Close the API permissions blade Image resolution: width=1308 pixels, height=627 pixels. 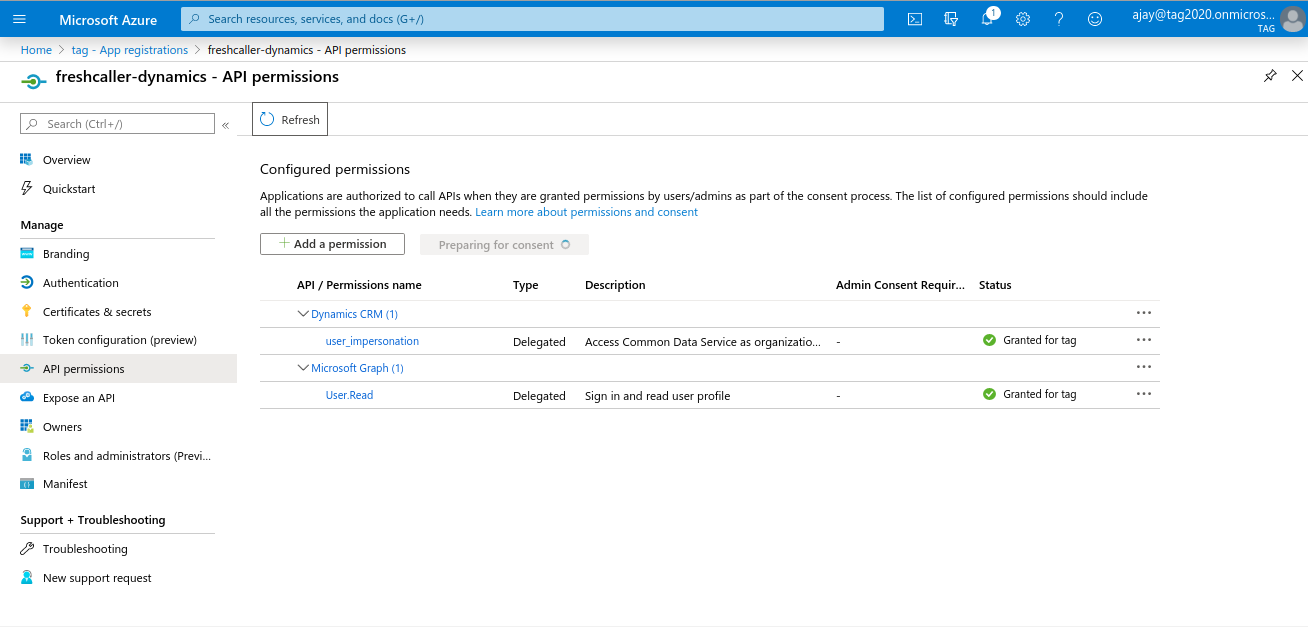click(x=1297, y=76)
